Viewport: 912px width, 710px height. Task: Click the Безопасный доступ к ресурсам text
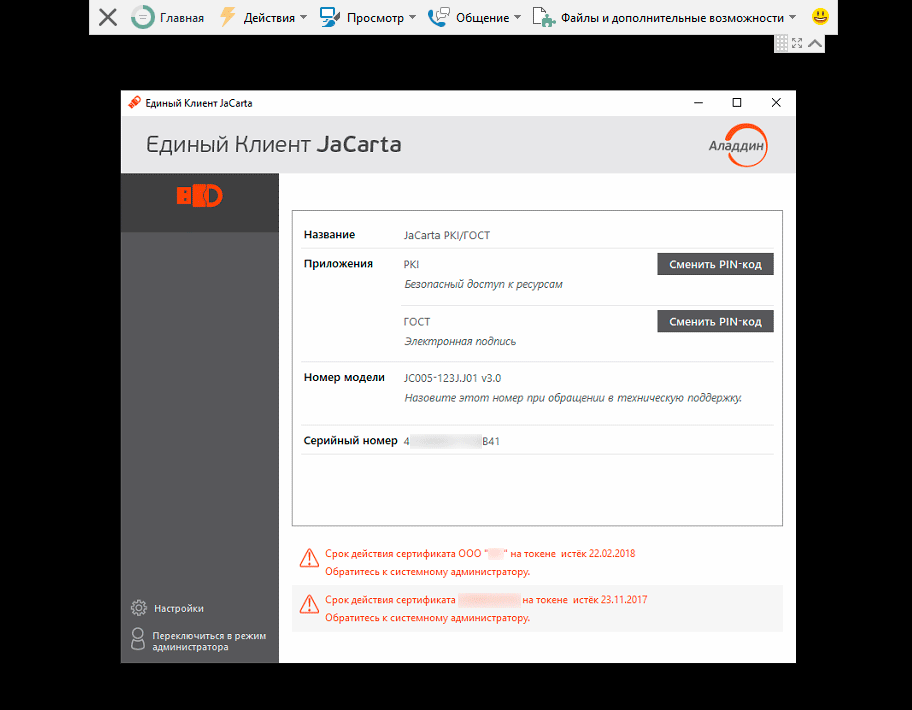(483, 284)
